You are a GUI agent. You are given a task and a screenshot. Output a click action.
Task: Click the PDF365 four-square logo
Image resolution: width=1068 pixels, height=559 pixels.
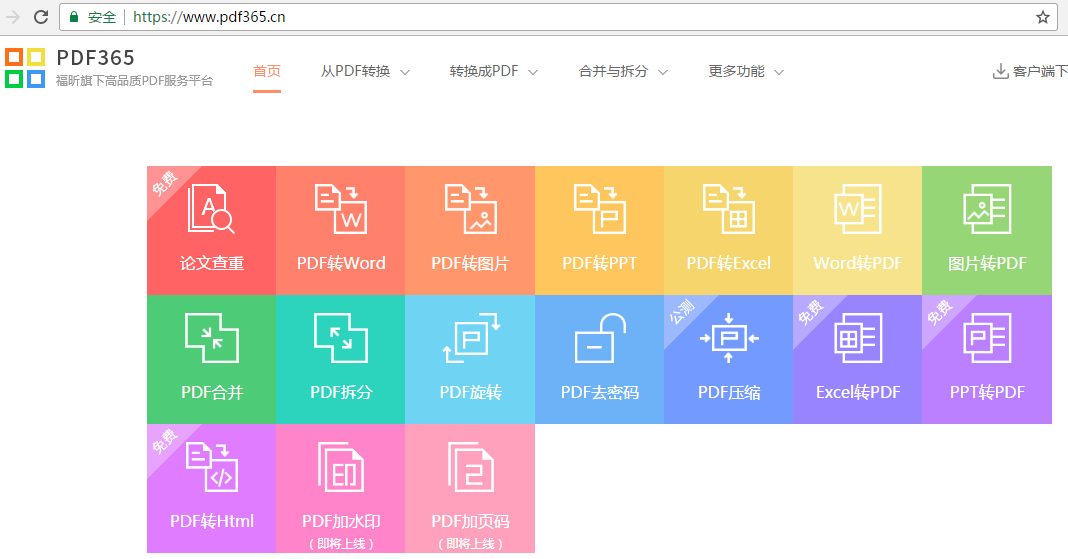coord(25,68)
